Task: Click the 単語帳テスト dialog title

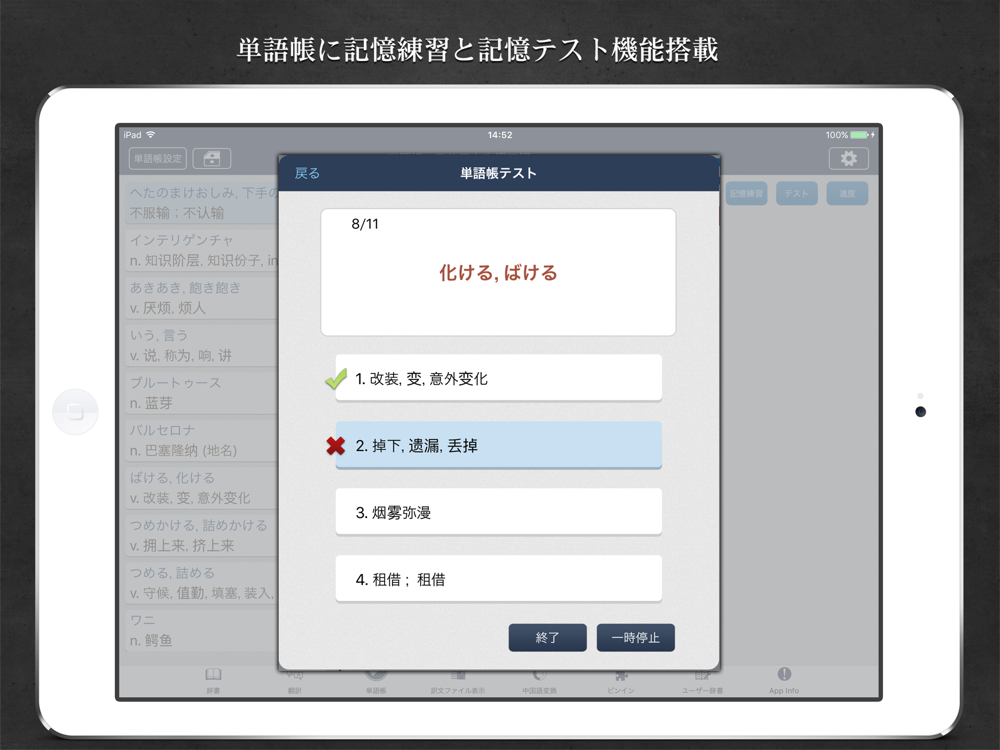Action: tap(498, 173)
